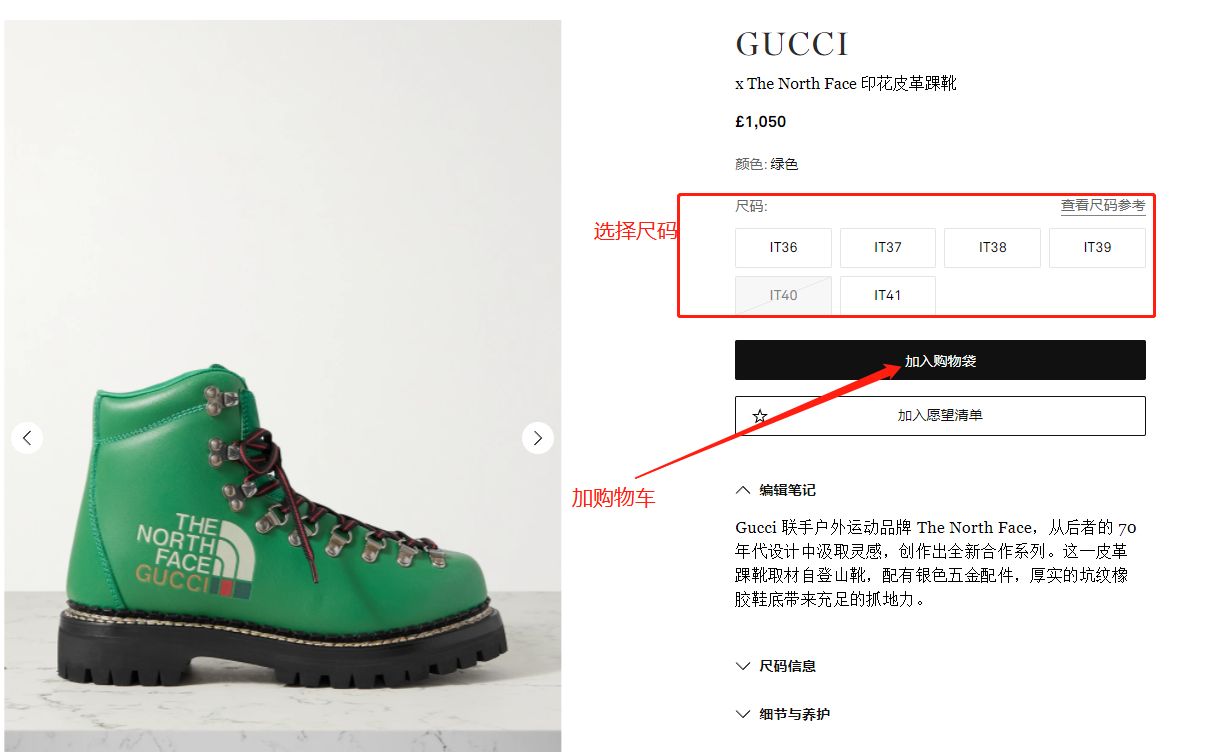Screen dimensions: 1217x752
Task: Open the GUCCI brand heading
Action: [792, 44]
